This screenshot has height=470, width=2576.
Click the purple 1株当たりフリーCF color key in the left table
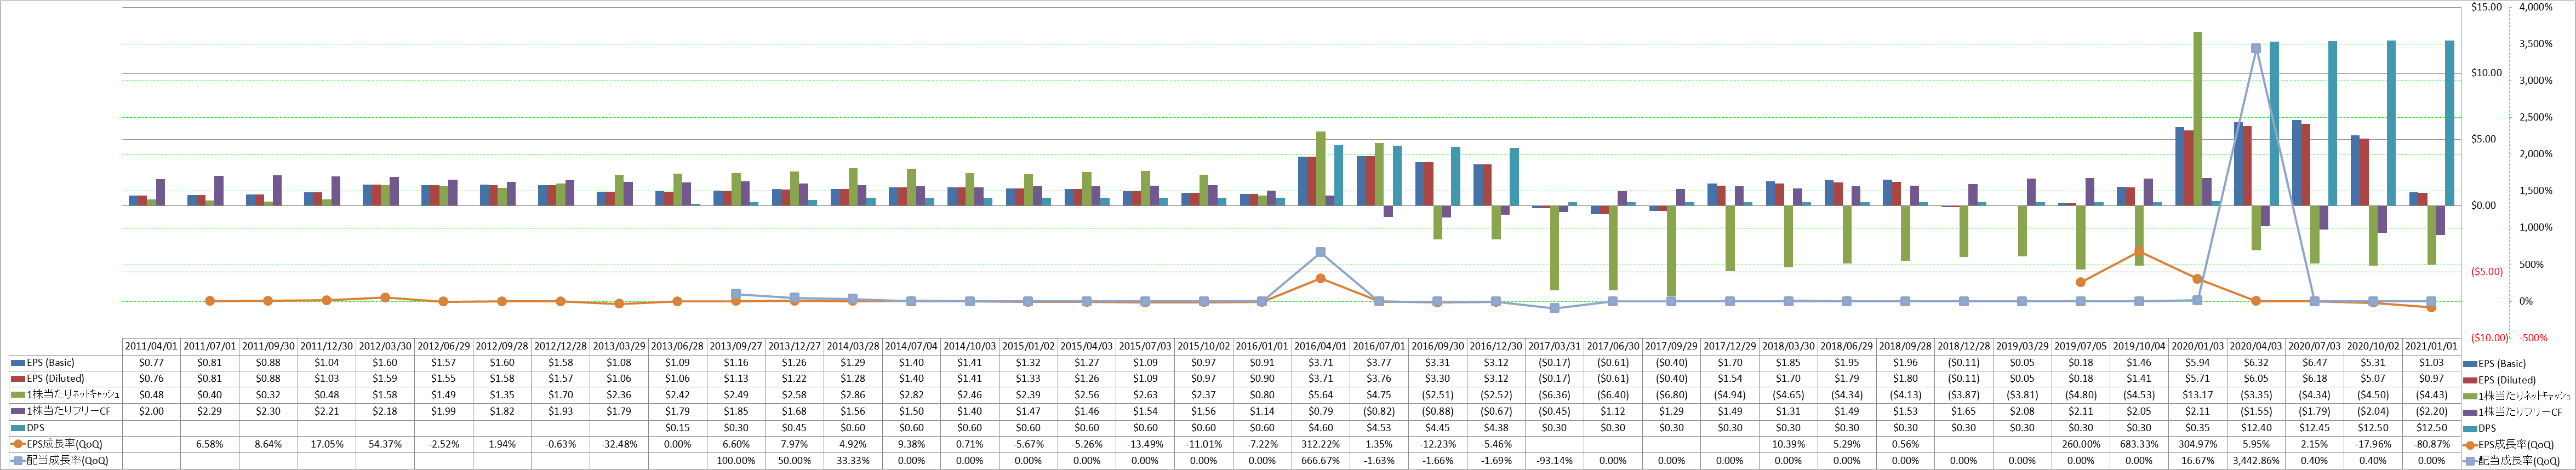point(17,411)
